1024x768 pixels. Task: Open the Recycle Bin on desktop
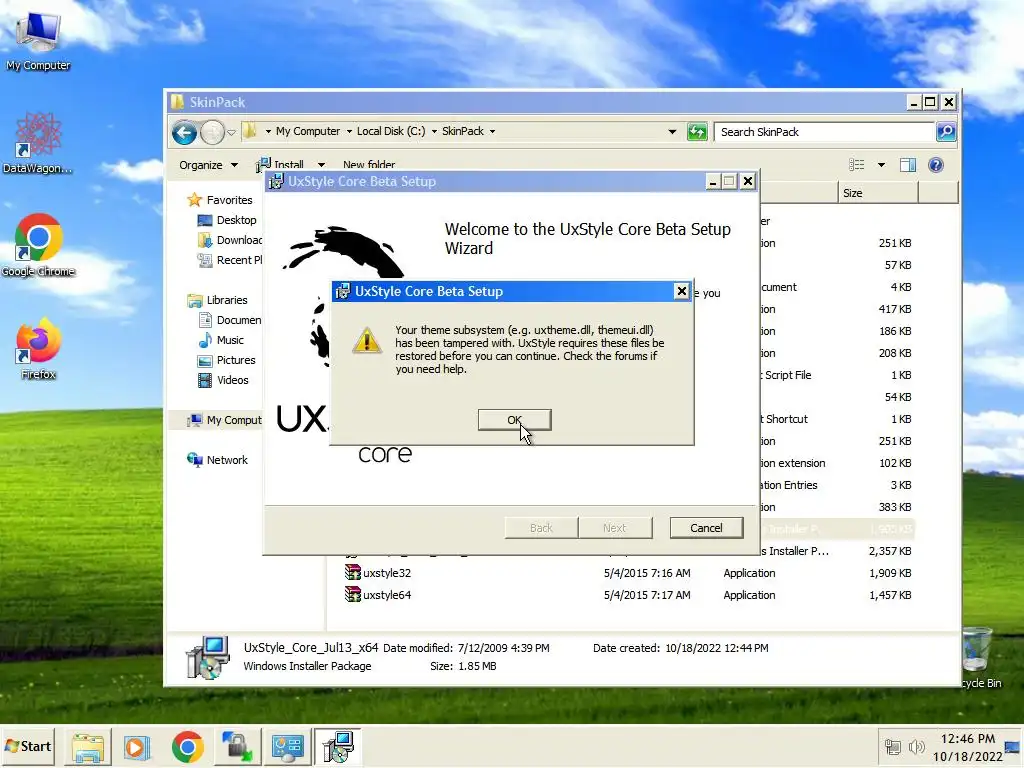click(x=979, y=656)
